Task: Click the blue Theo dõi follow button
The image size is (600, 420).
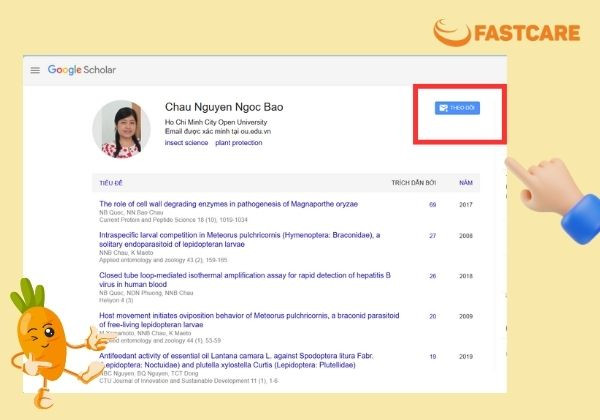Action: pyautogui.click(x=457, y=108)
